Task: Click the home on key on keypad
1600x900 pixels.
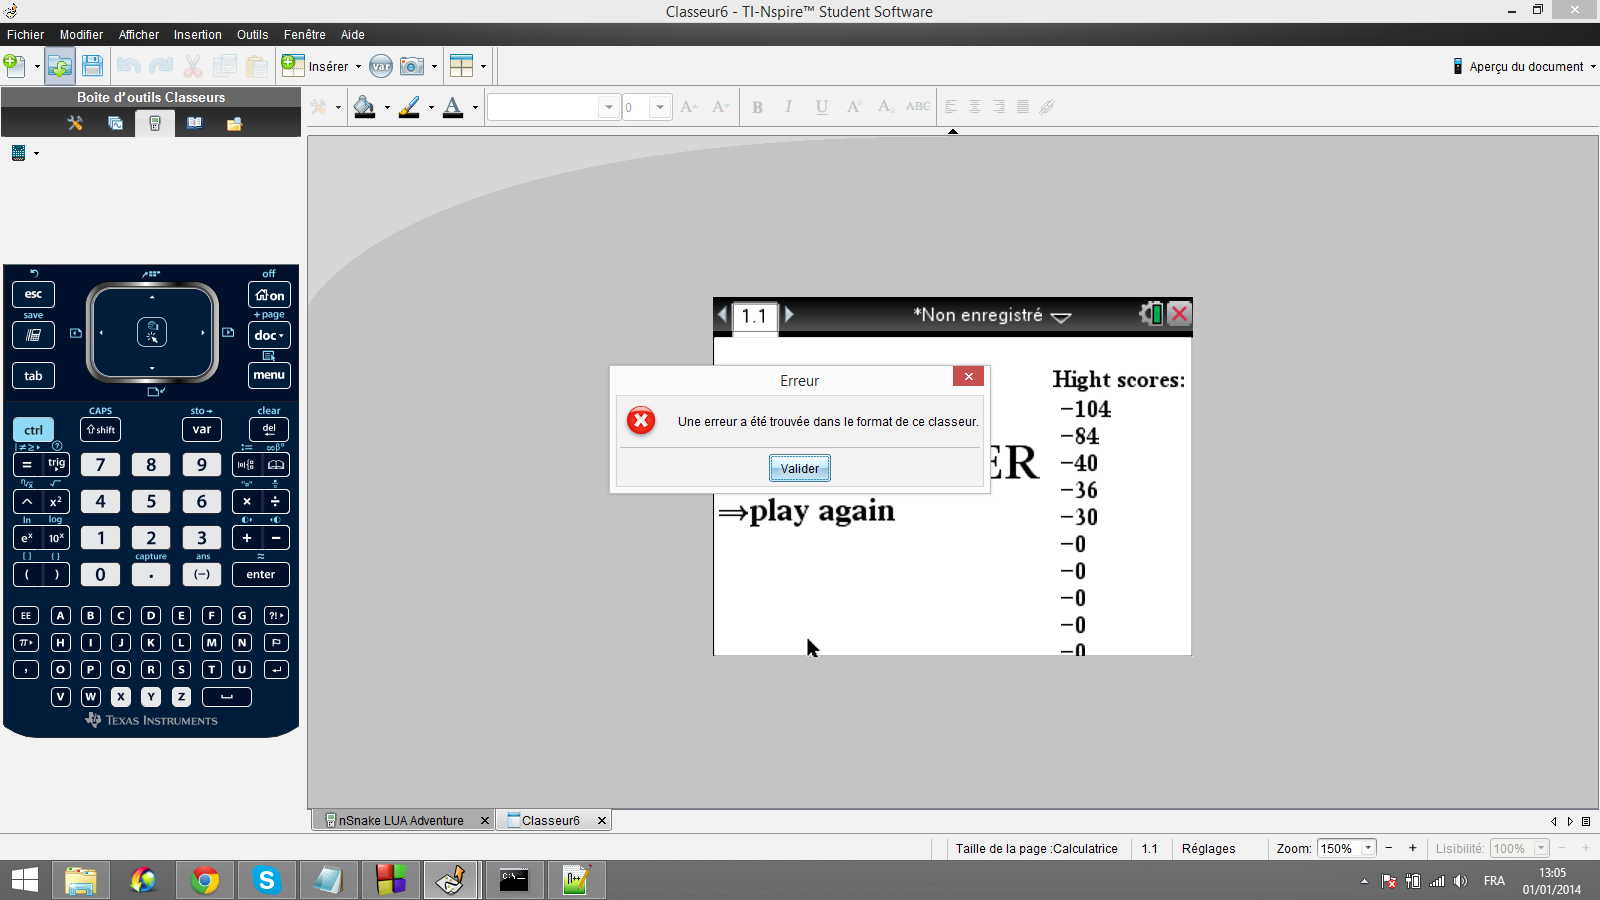Action: coord(269,295)
